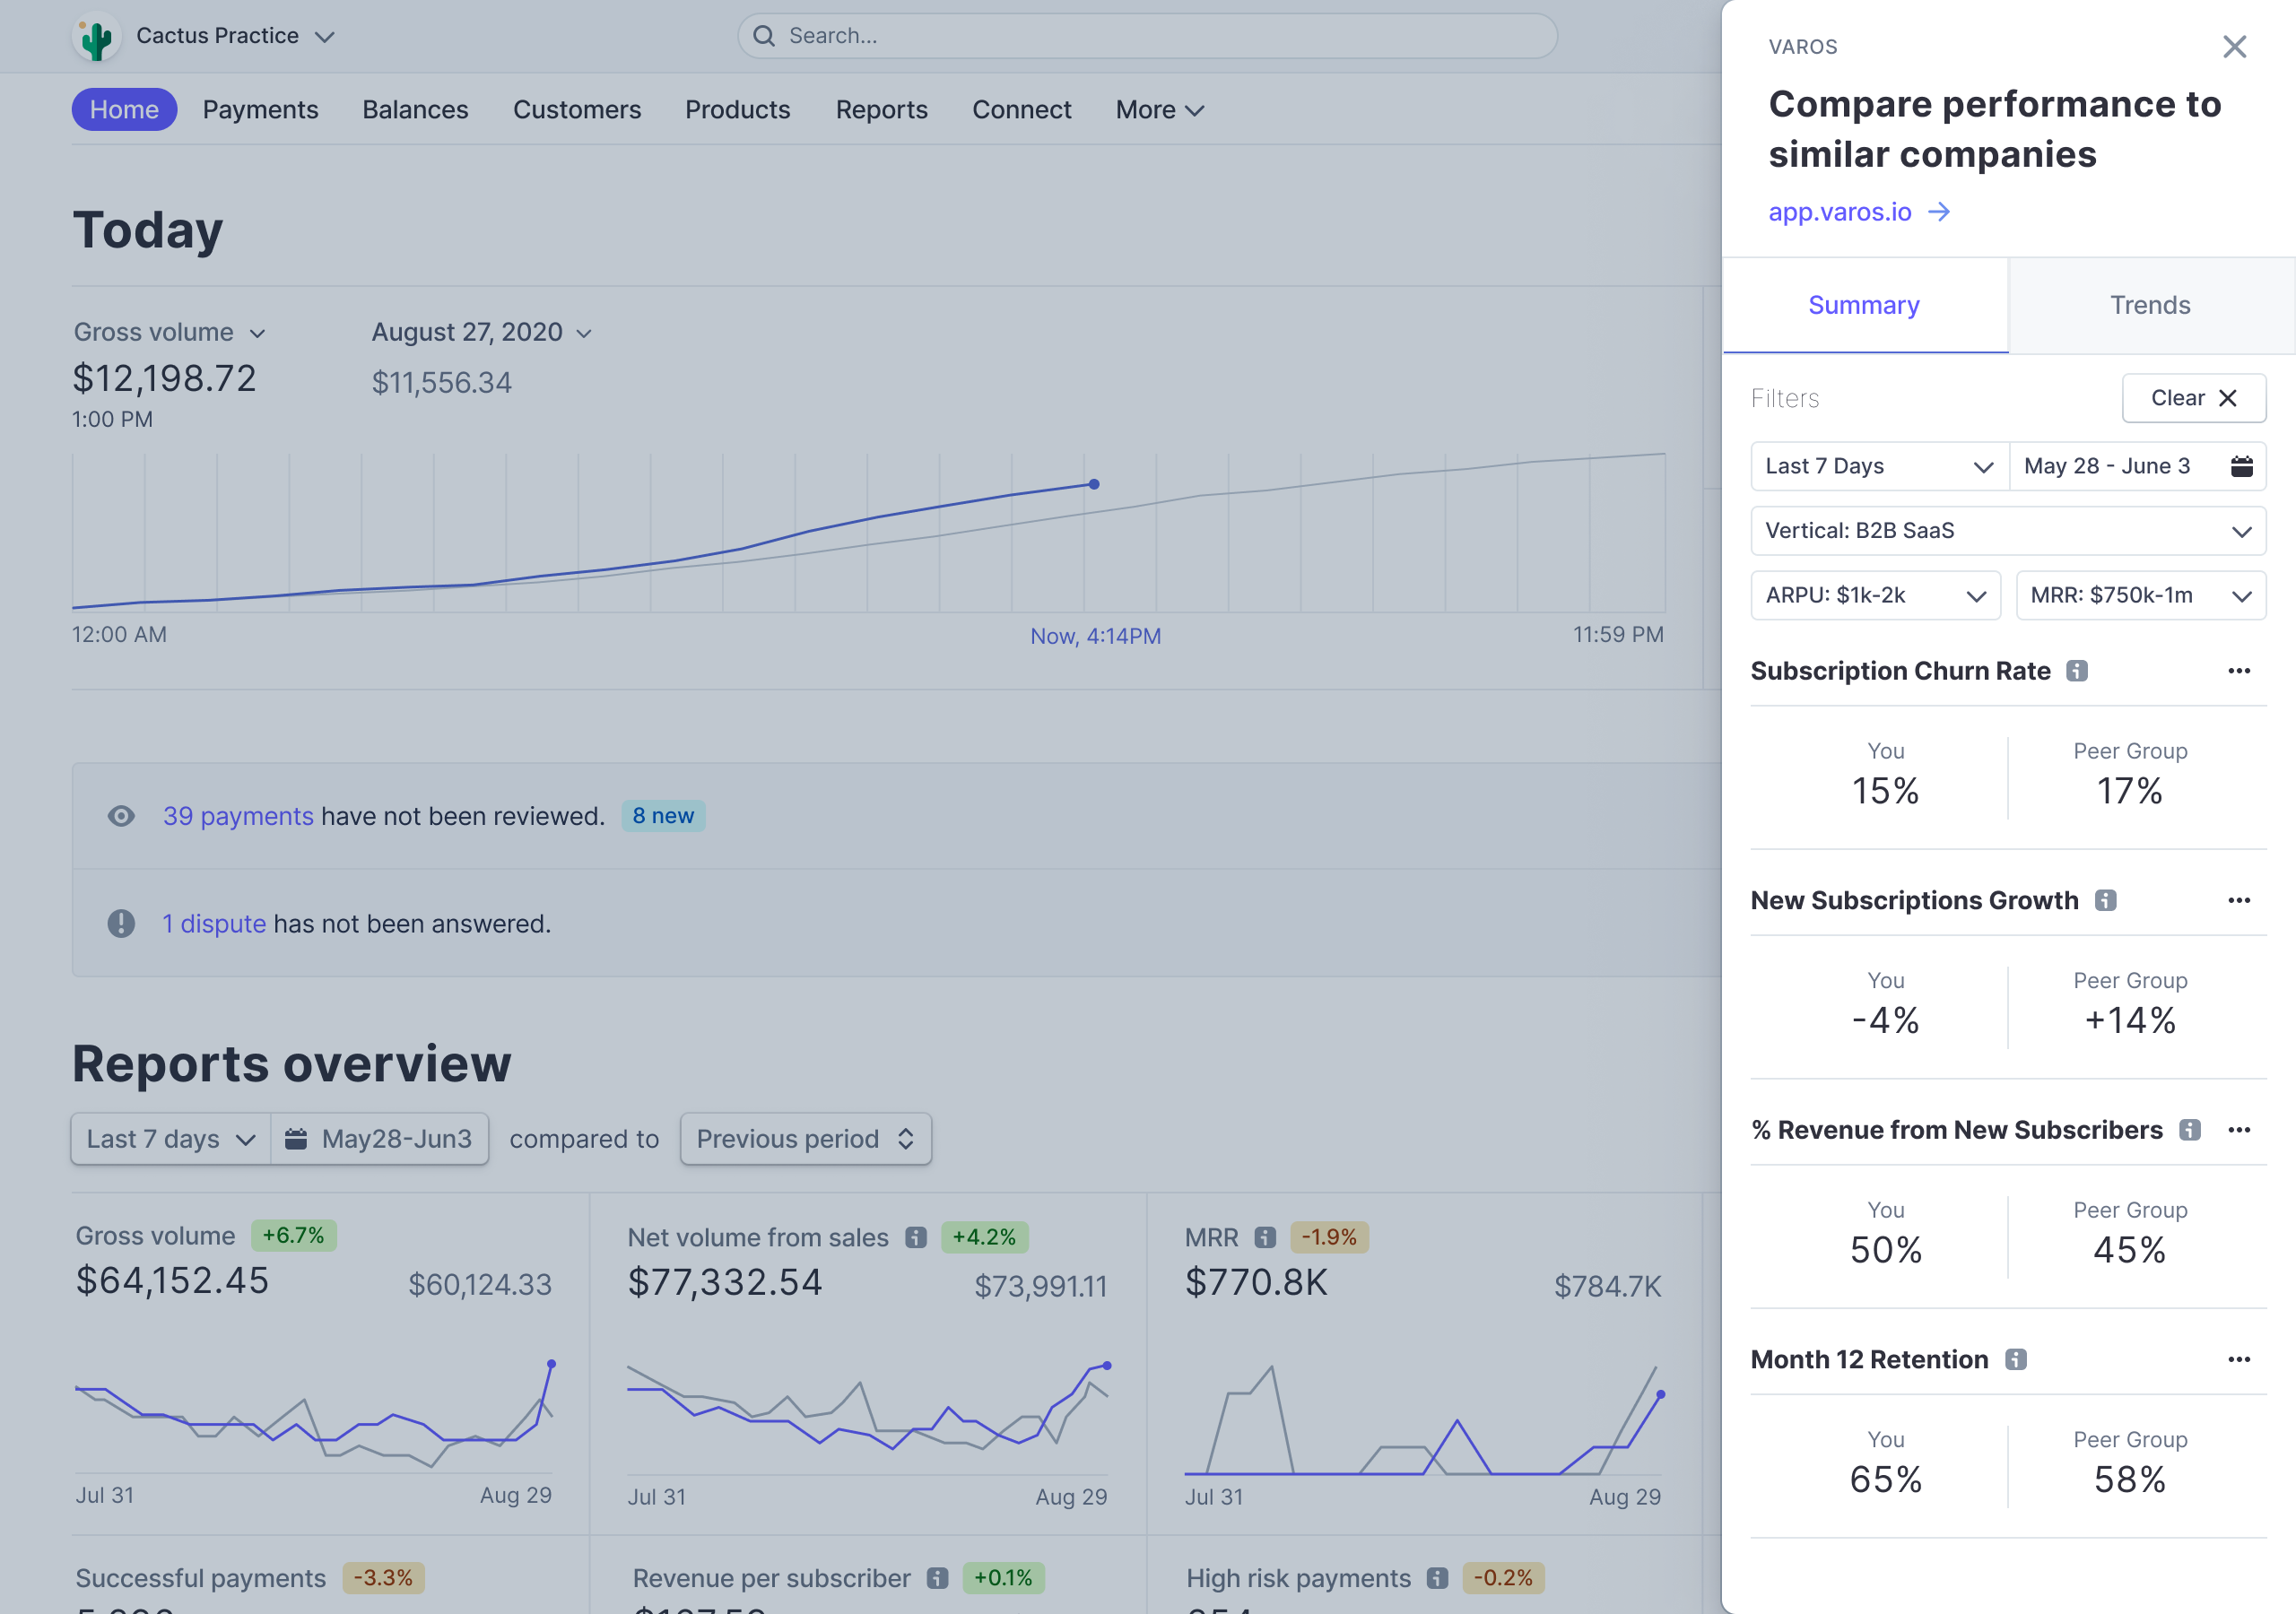This screenshot has width=2296, height=1614.
Task: Click calendar icon in May 28 - June 3 field
Action: click(2241, 466)
